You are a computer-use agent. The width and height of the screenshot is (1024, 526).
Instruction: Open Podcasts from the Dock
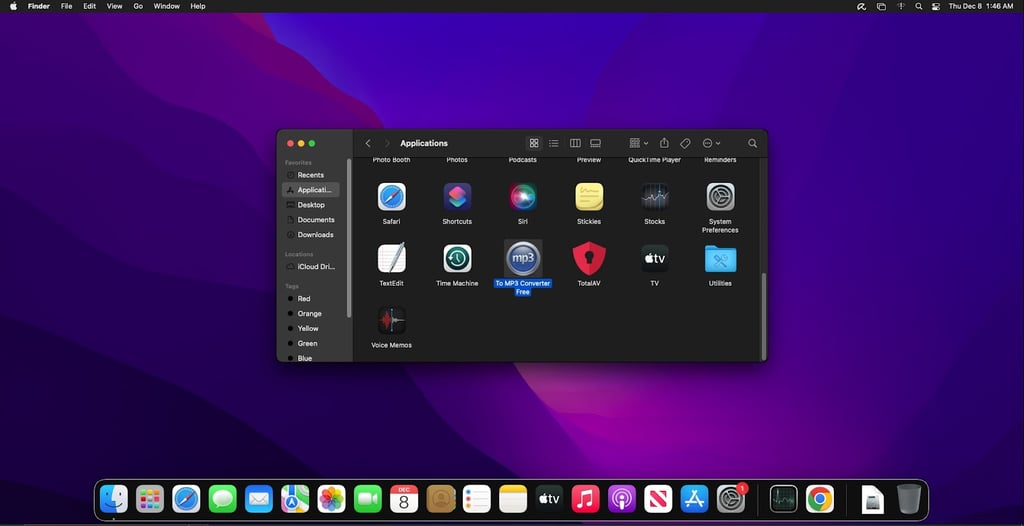click(622, 500)
